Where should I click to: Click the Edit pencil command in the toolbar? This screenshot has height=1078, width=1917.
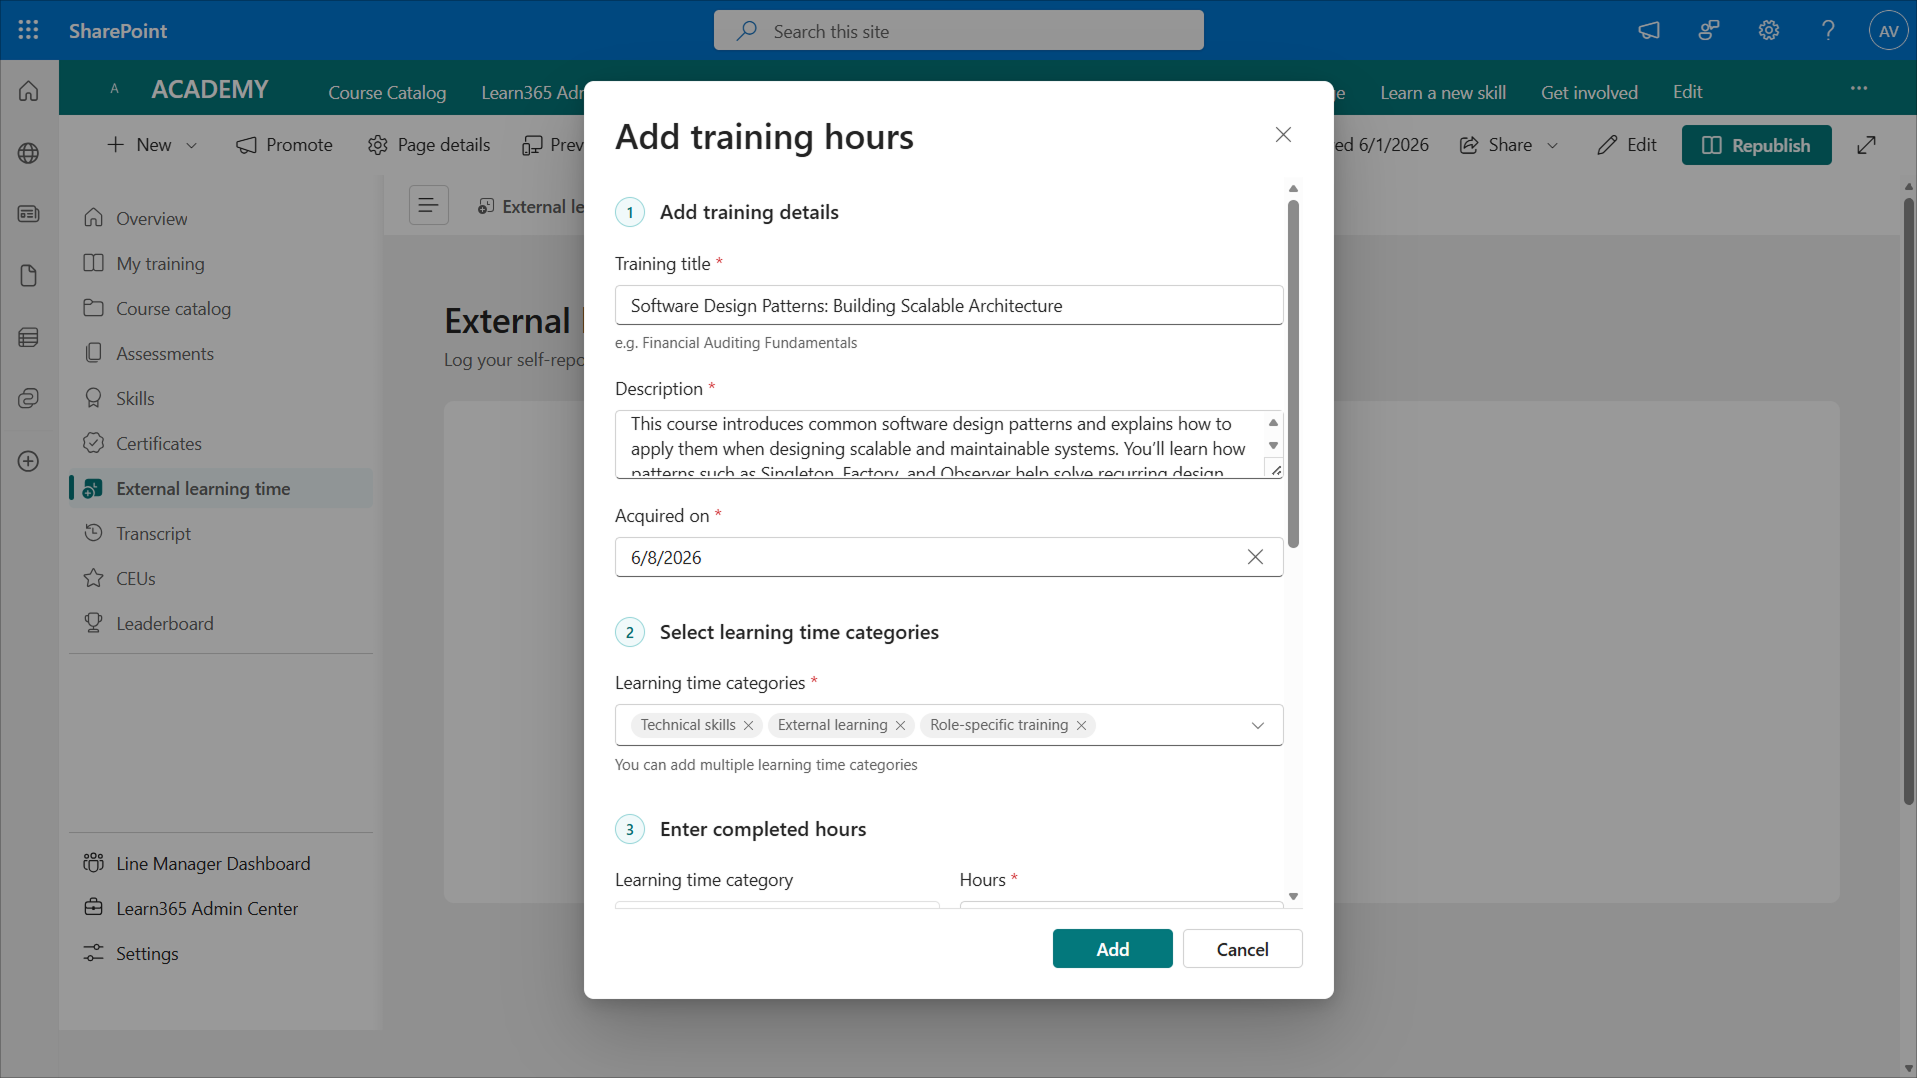pos(1626,145)
